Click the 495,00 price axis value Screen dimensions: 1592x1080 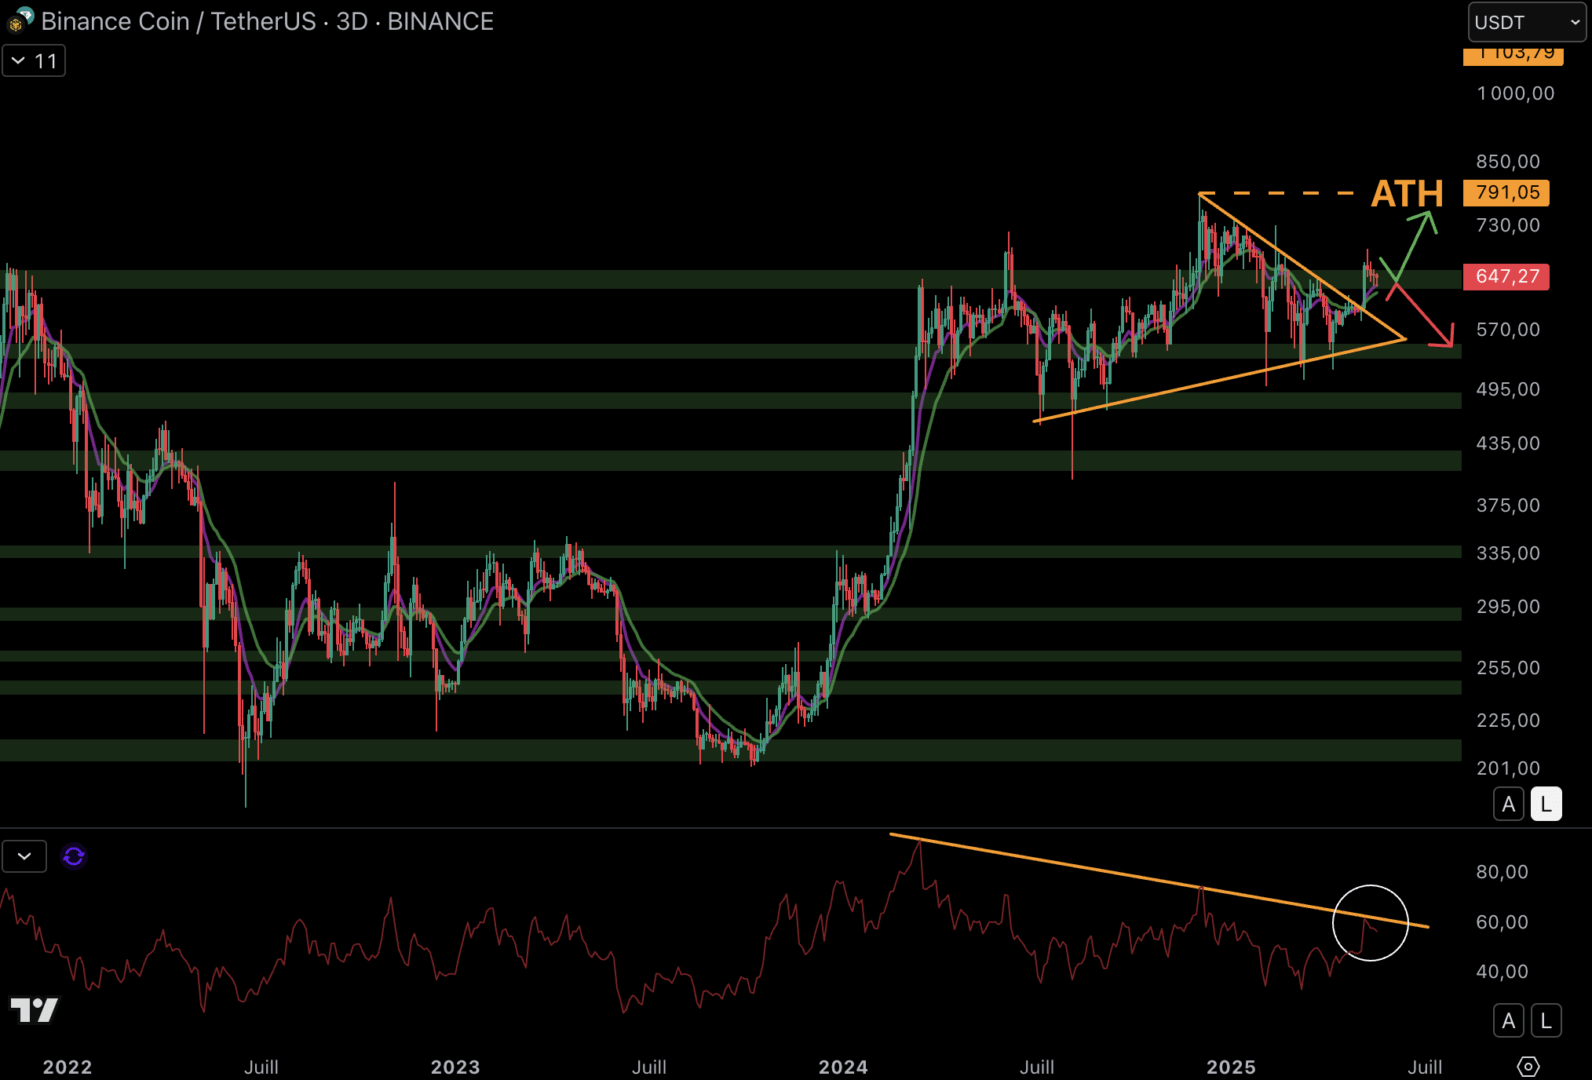point(1508,389)
